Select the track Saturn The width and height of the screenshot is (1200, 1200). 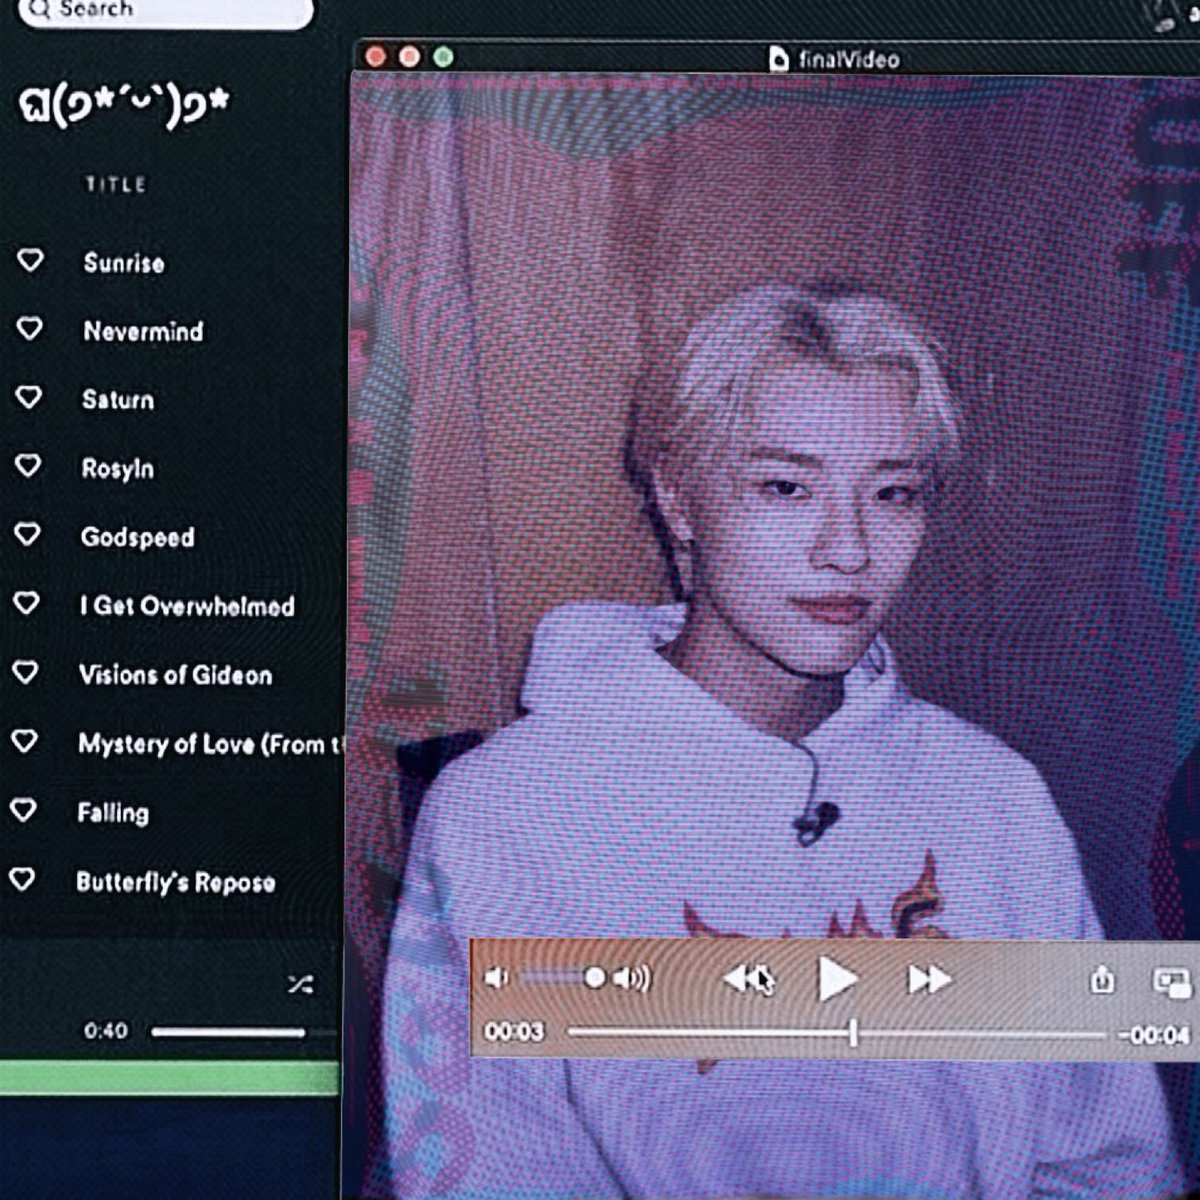(x=118, y=400)
